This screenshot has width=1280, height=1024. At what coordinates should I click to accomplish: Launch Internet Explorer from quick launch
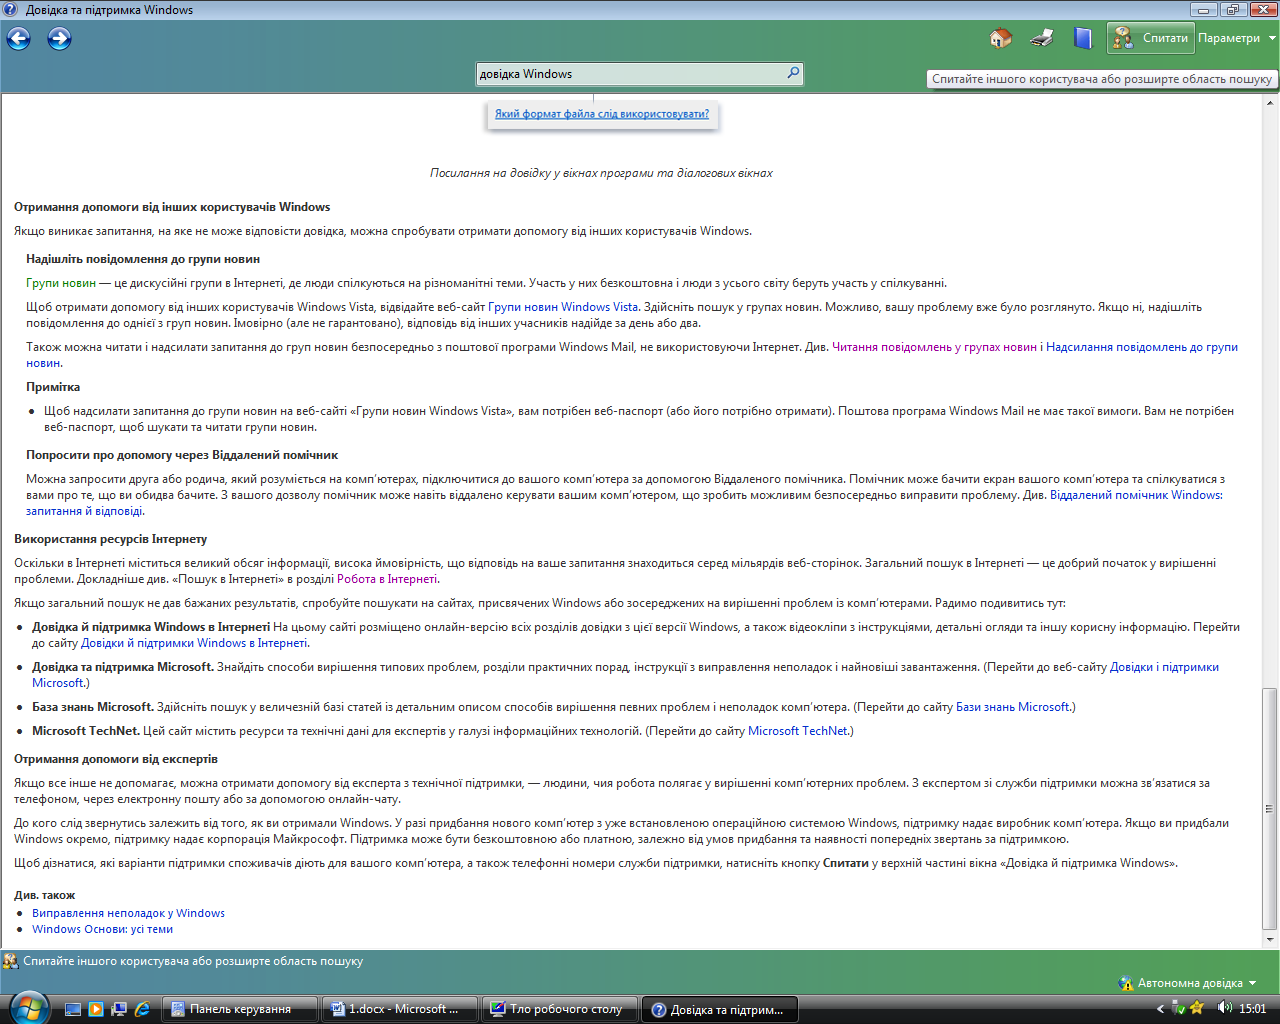[x=142, y=1009]
